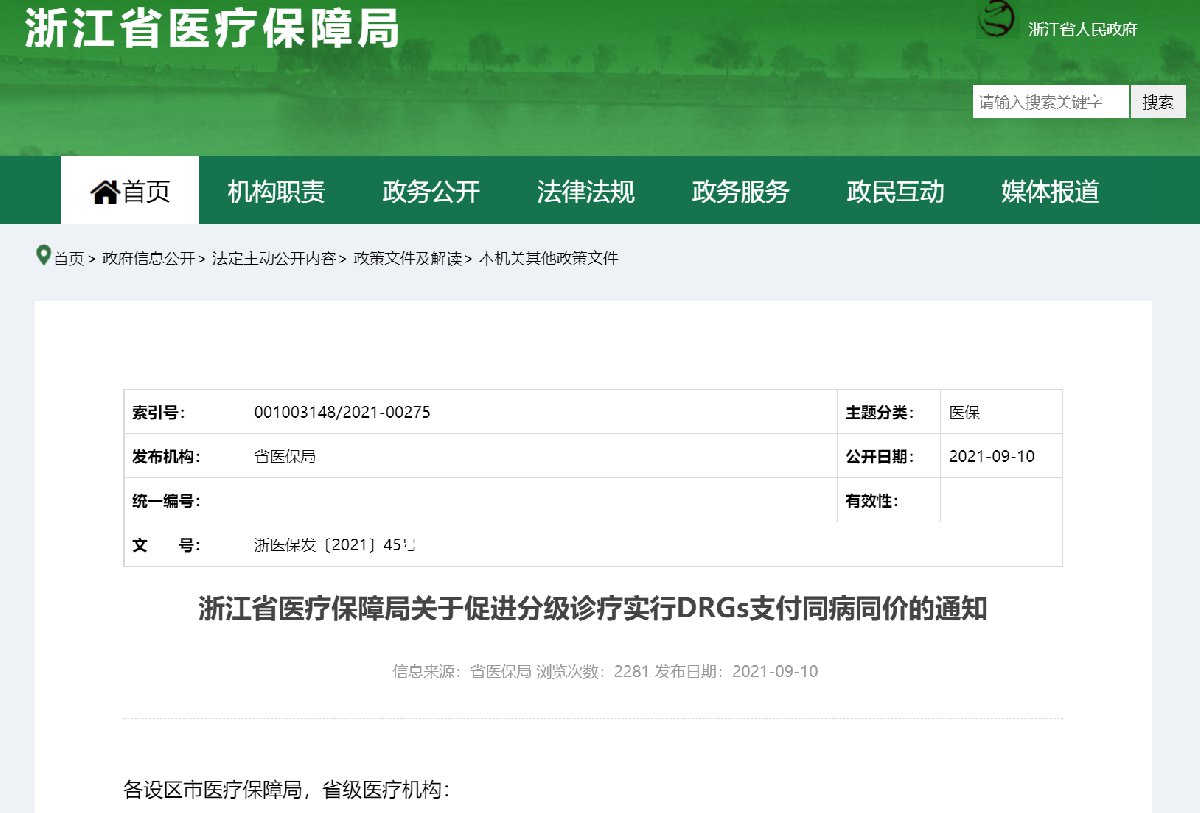Go to the 政务公开 section
The width and height of the screenshot is (1200, 813).
431,191
